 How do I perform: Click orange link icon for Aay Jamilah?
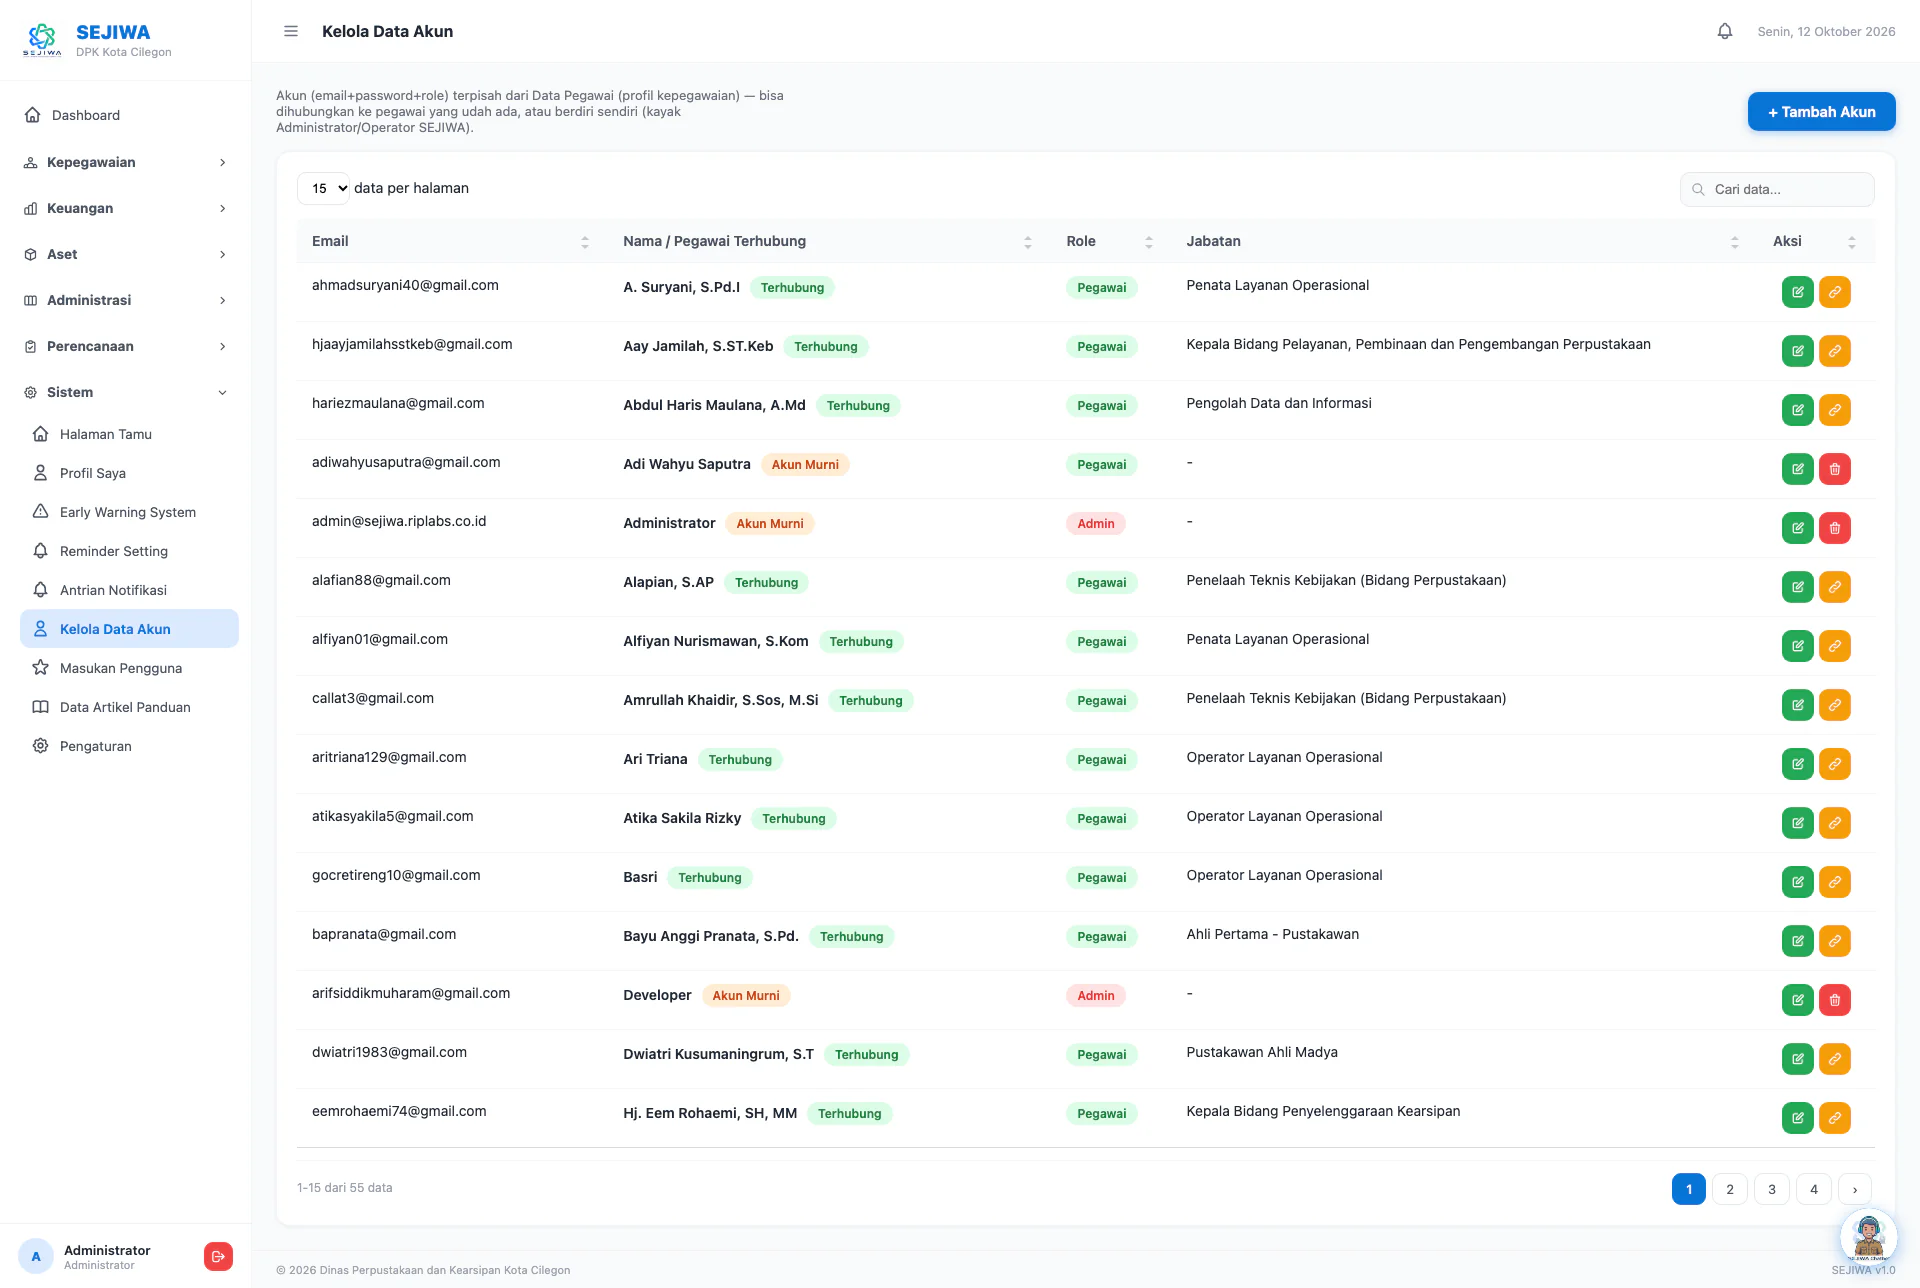click(x=1835, y=351)
